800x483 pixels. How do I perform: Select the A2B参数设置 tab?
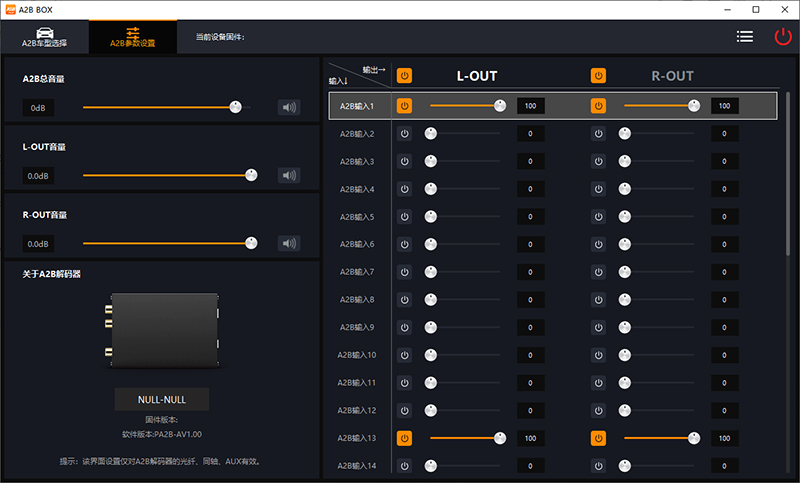[132, 37]
